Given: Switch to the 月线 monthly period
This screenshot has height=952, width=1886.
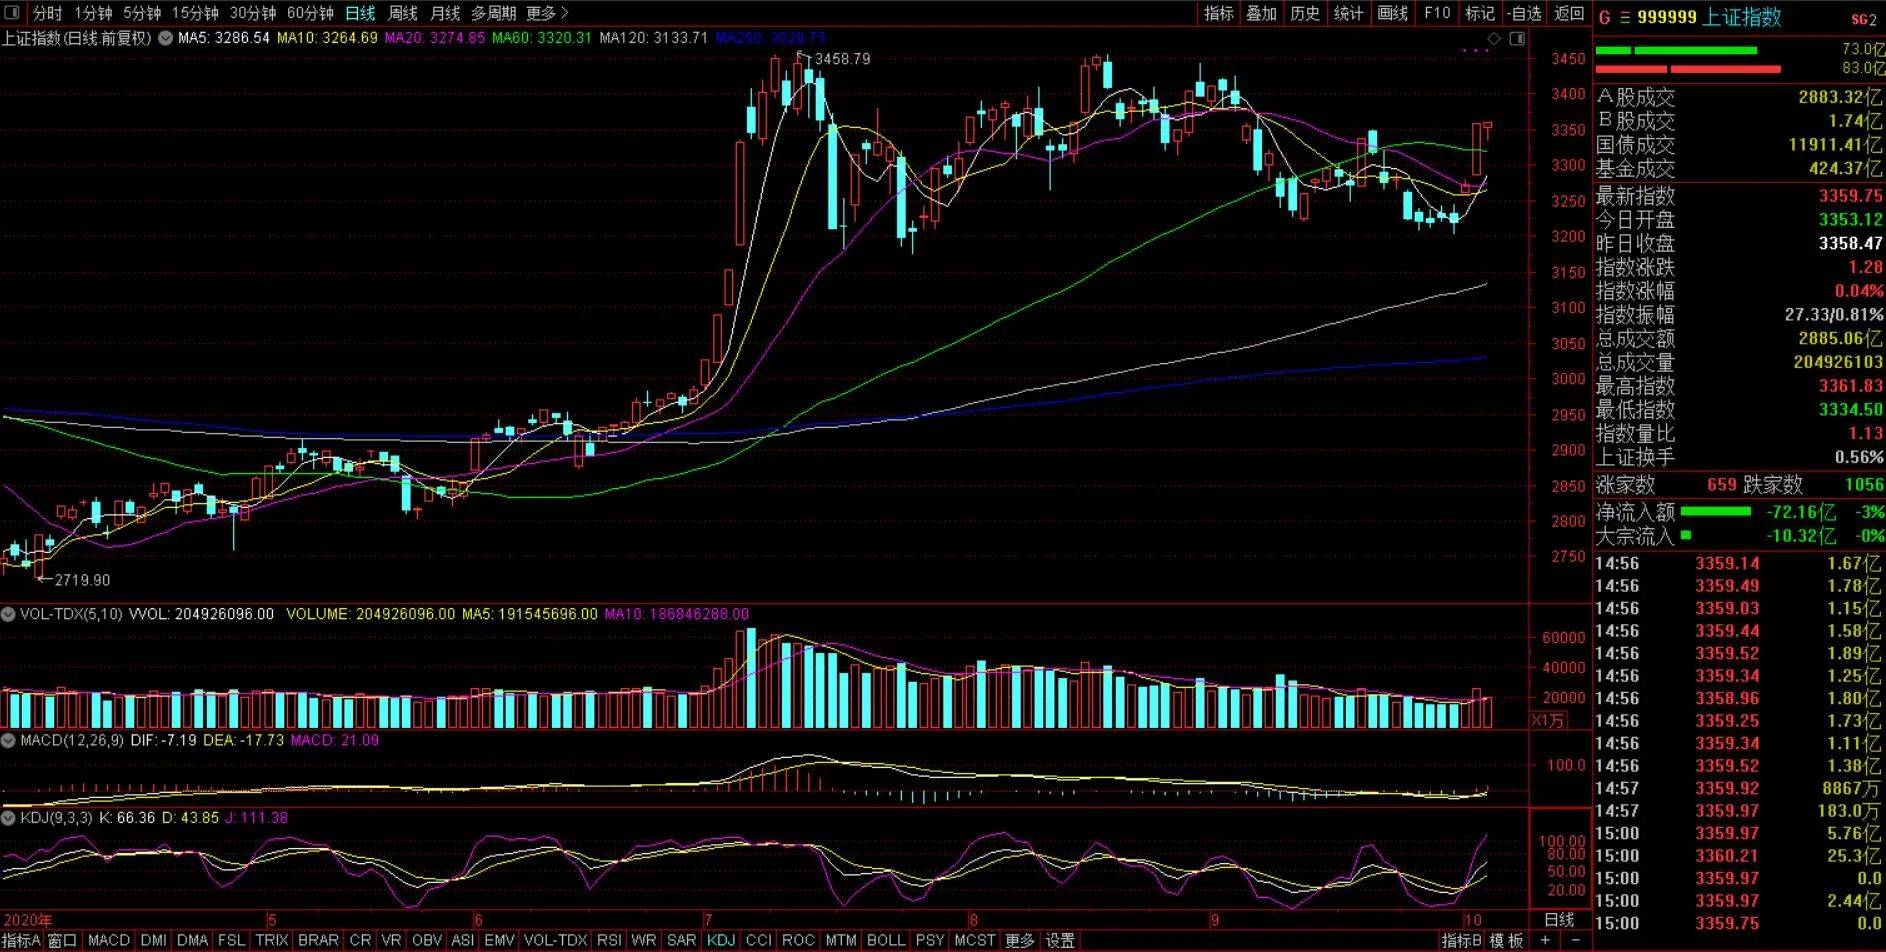Looking at the screenshot, I should pyautogui.click(x=445, y=13).
